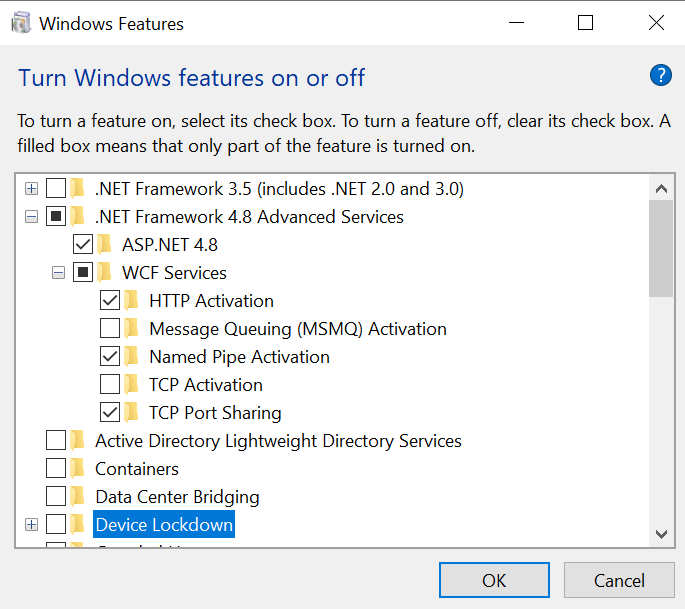
Task: Tick the TCP Activation checkbox
Action: point(110,385)
